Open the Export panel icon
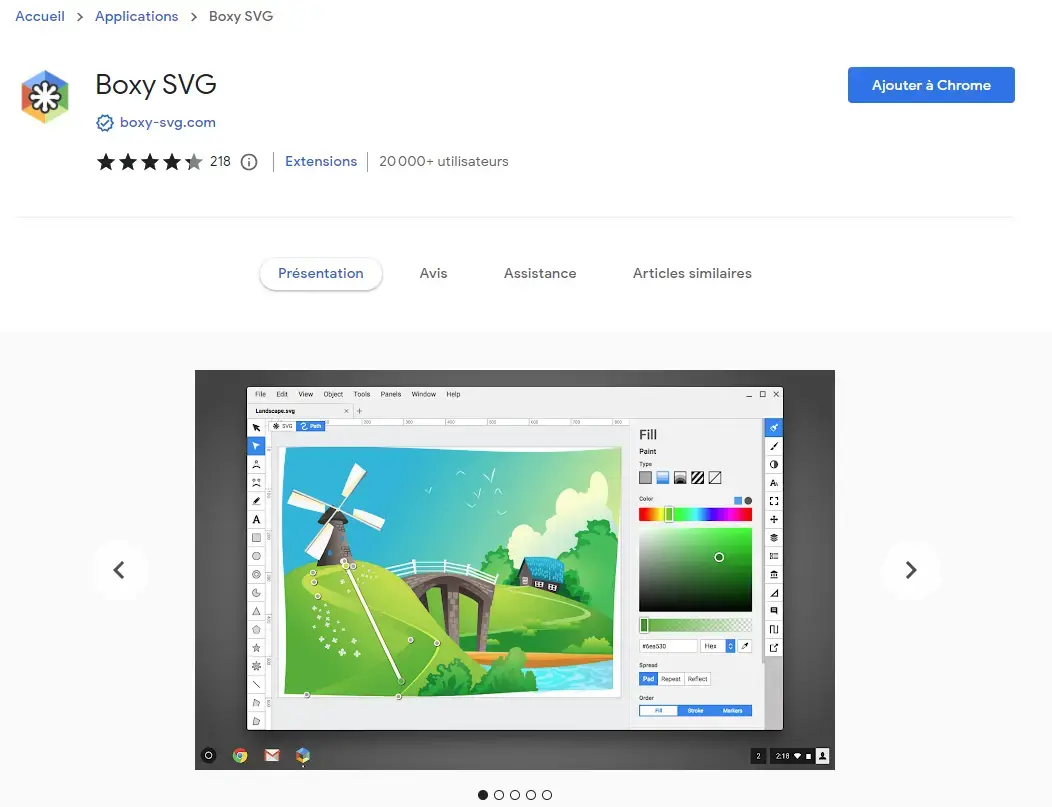The width and height of the screenshot is (1052, 807). point(774,647)
